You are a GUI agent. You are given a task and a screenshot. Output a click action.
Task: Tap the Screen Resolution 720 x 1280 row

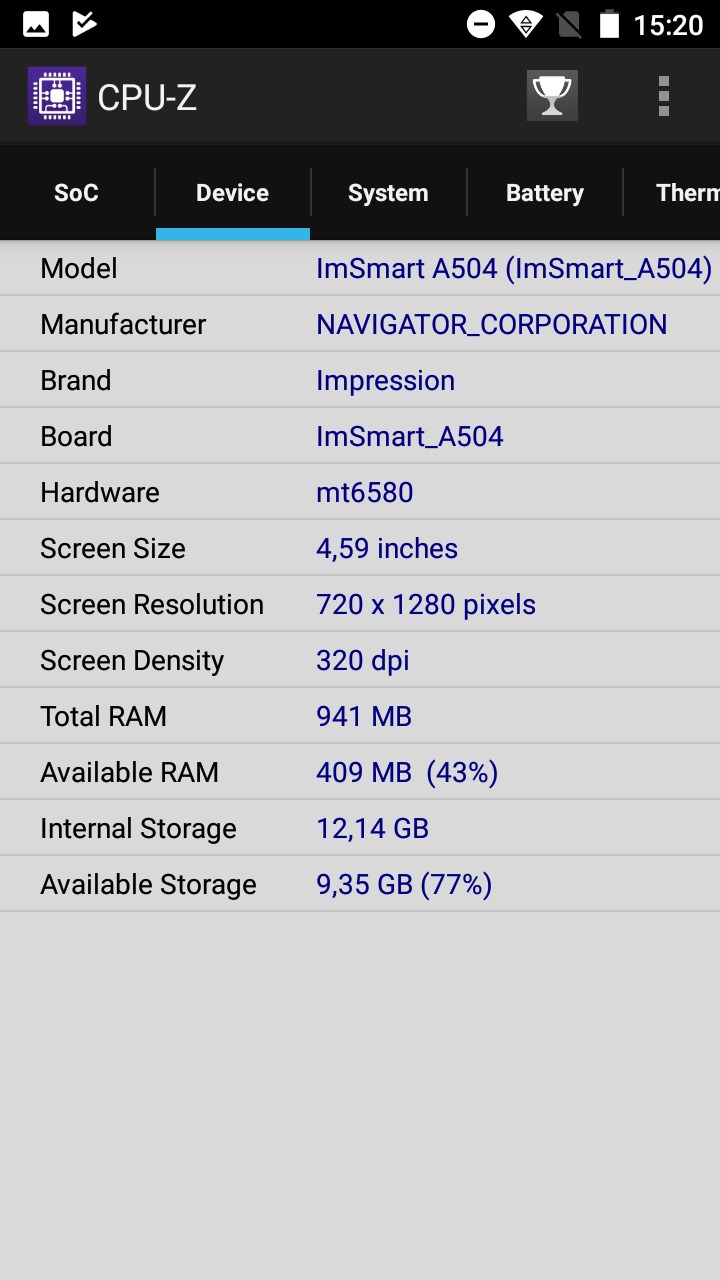pyautogui.click(x=360, y=604)
